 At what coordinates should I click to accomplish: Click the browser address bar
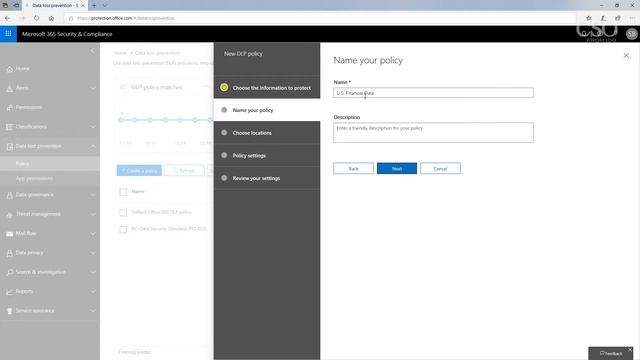click(x=320, y=18)
